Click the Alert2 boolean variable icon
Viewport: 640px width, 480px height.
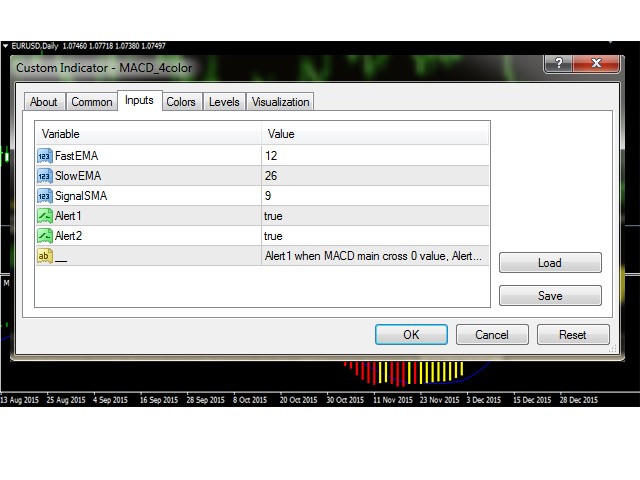point(44,236)
